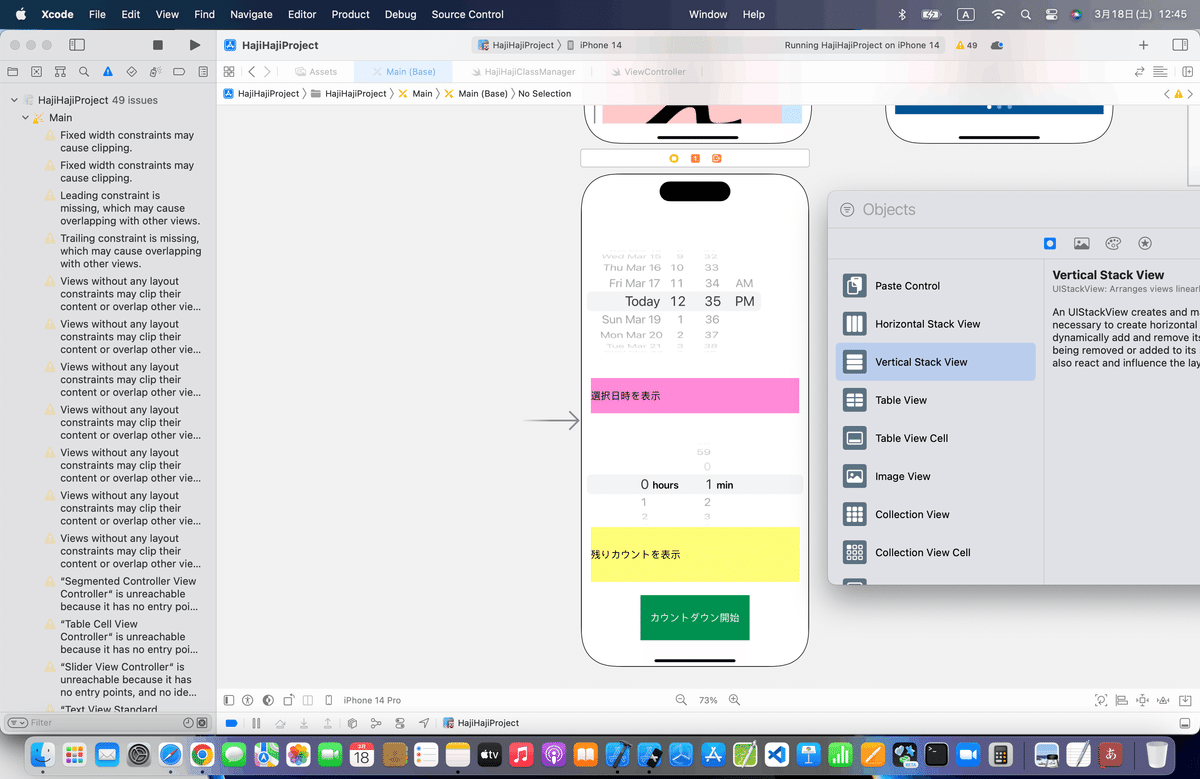Show the objects library tab icon
The height and width of the screenshot is (779, 1200).
(1050, 243)
